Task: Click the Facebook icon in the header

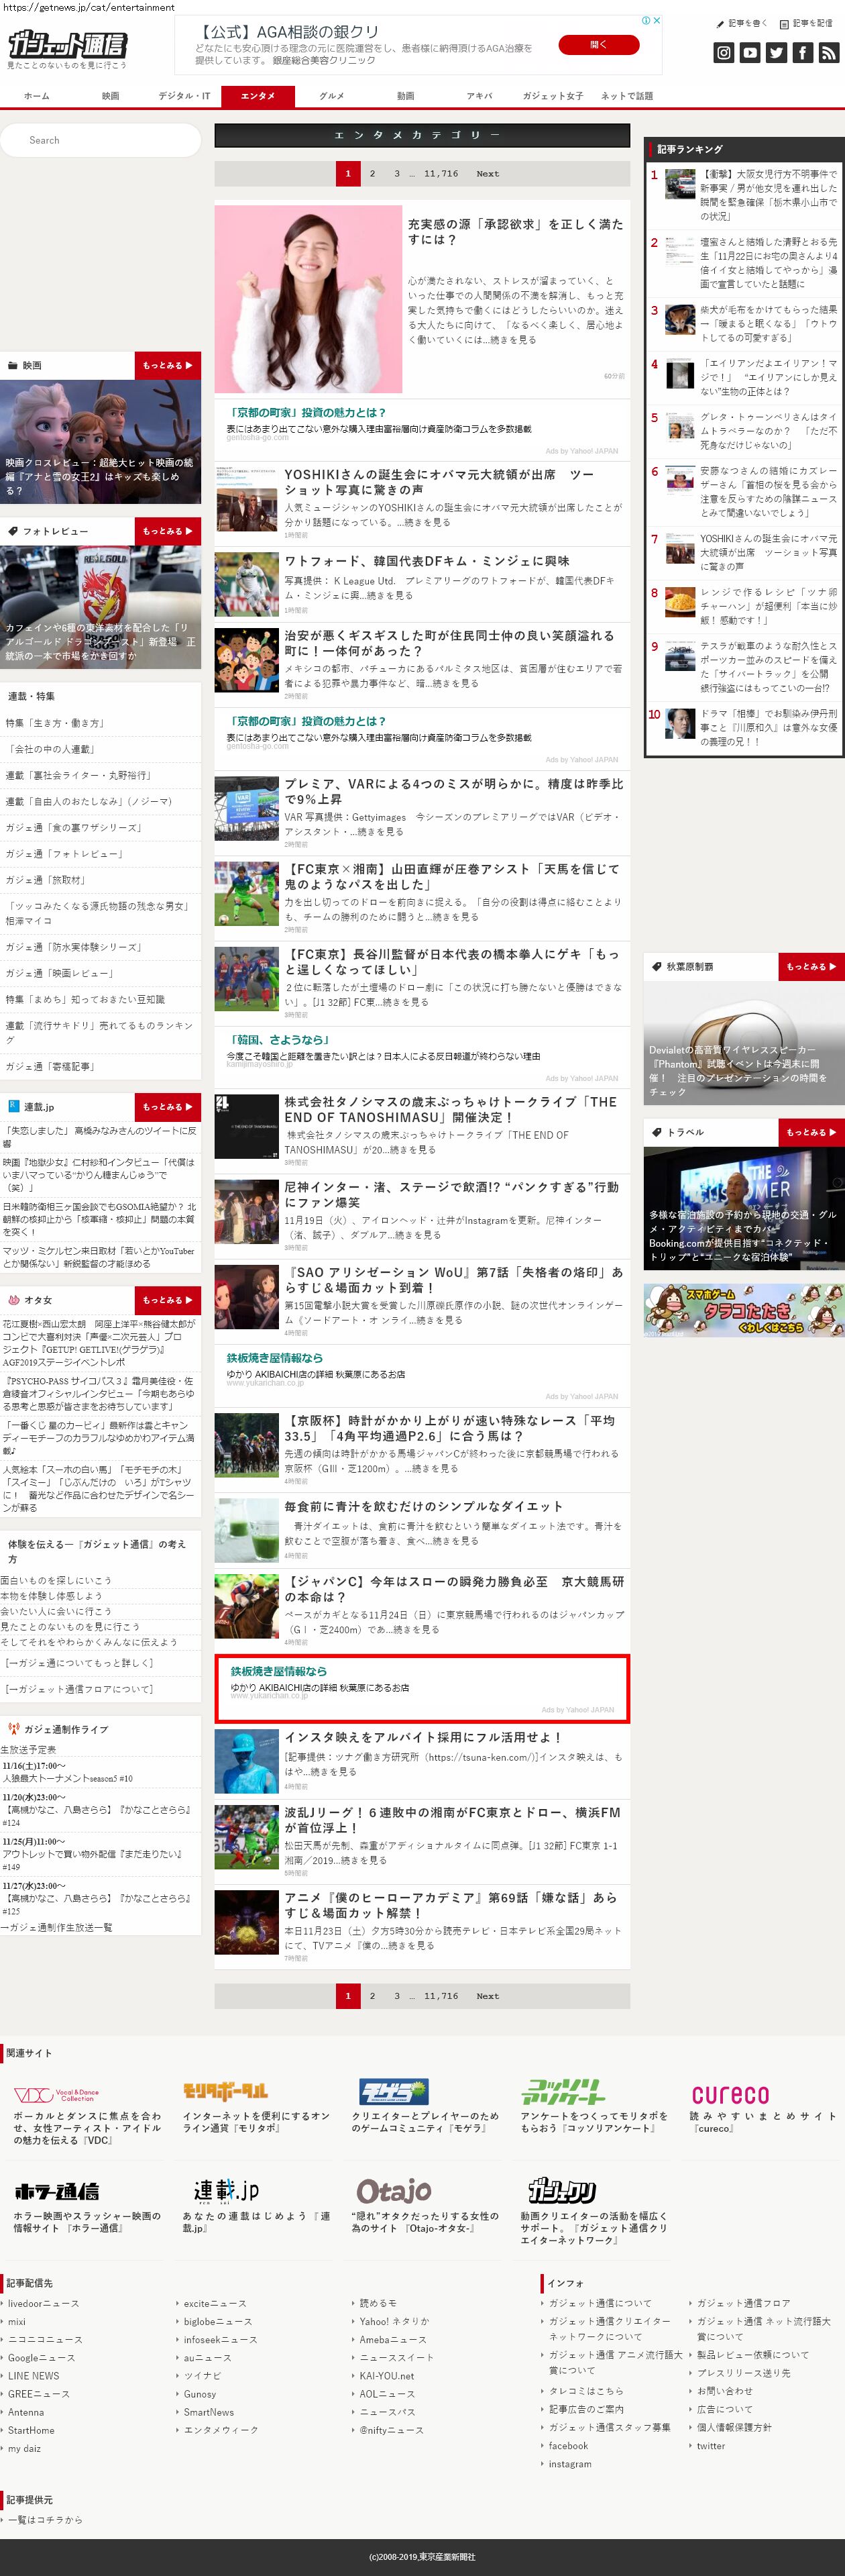Action: point(802,53)
